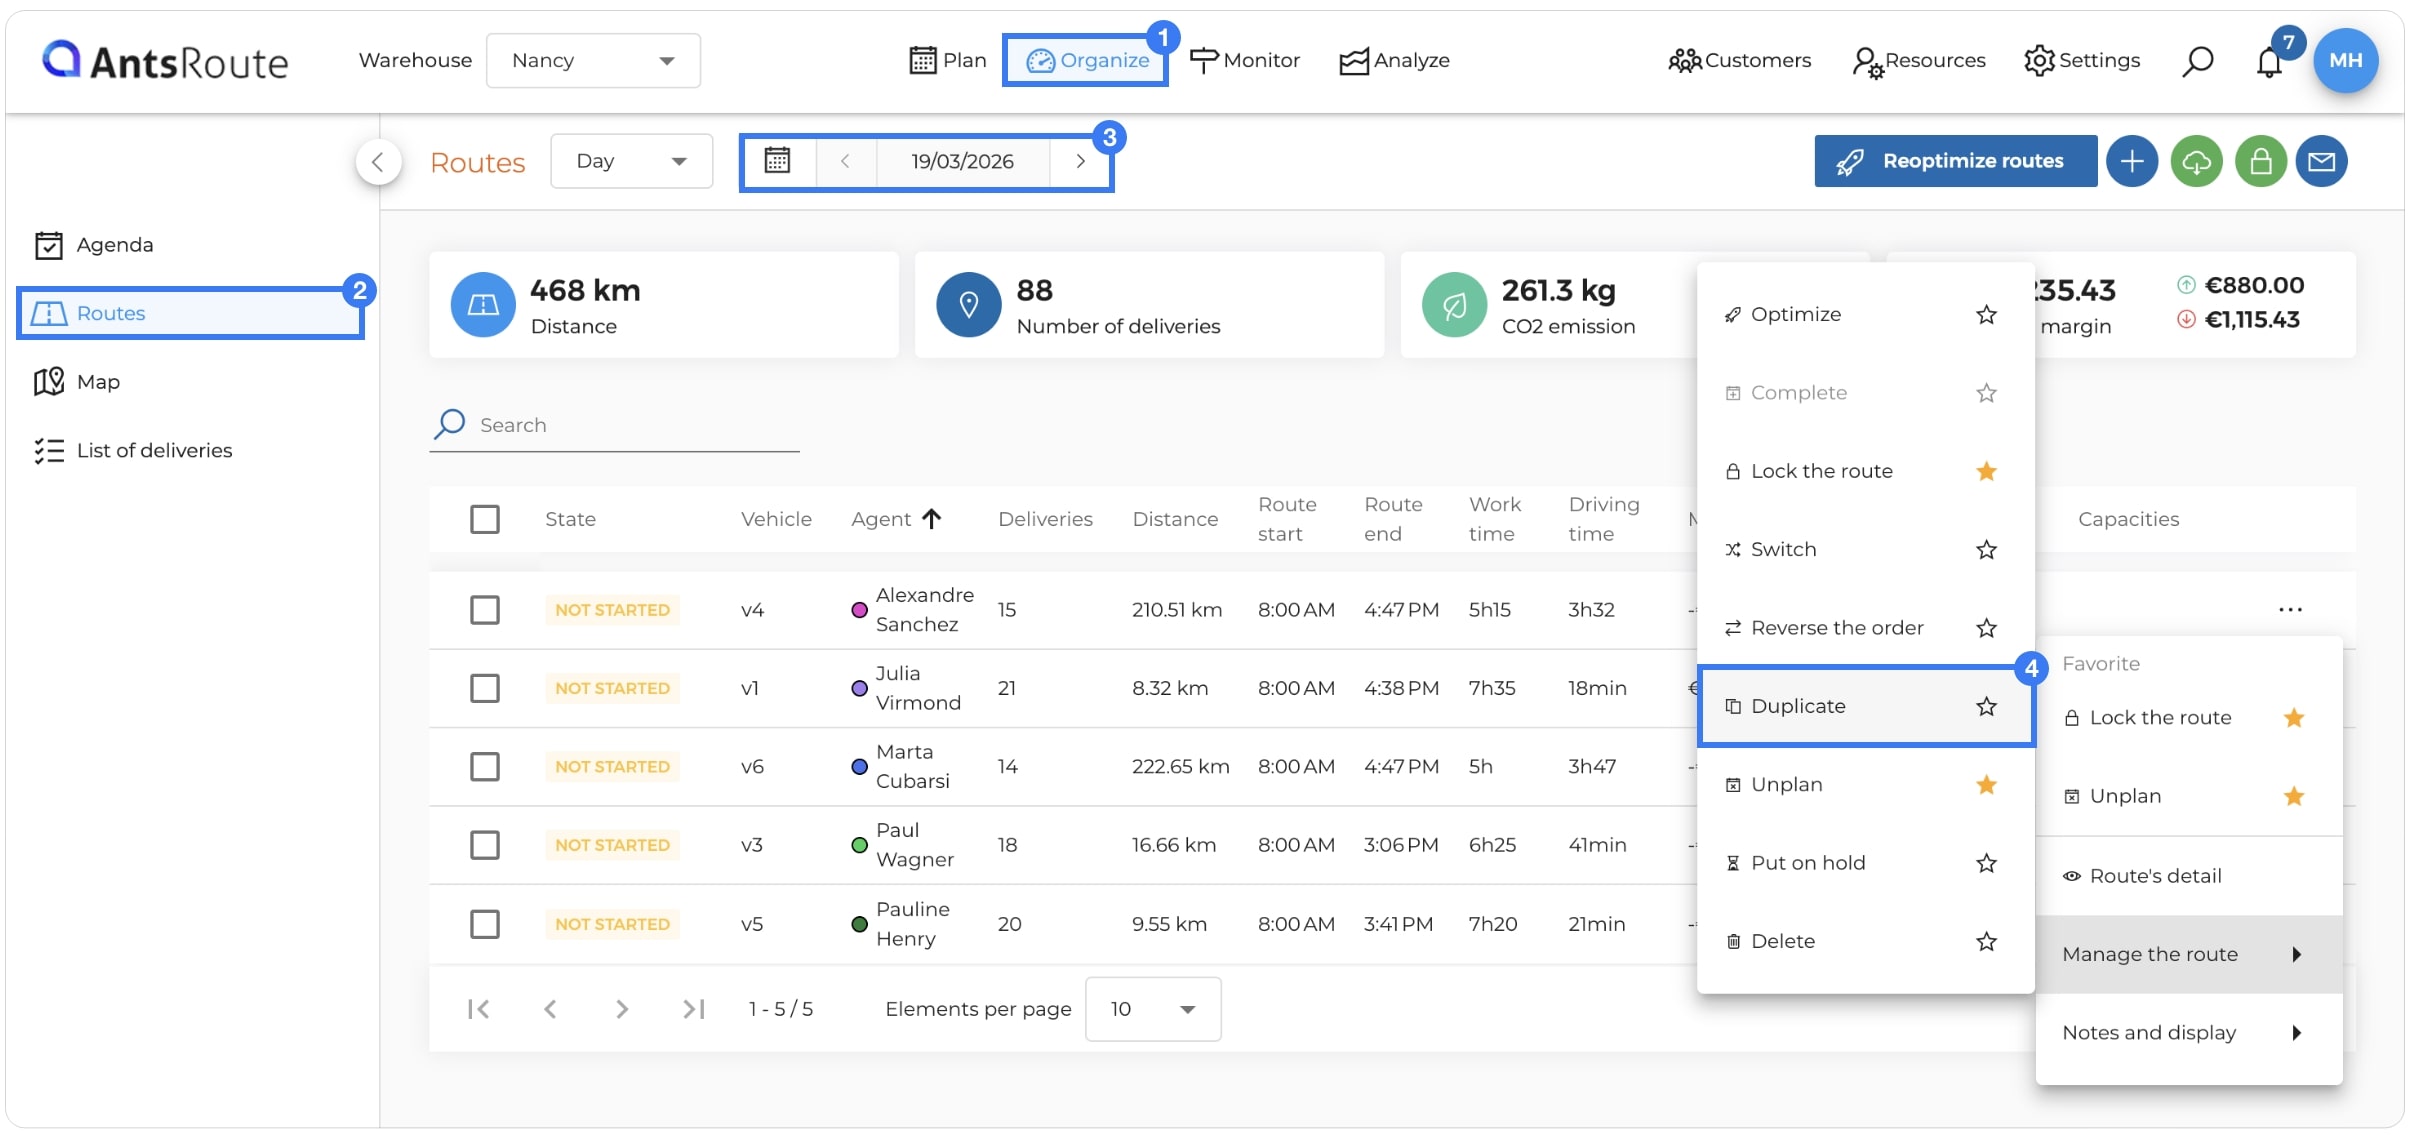2410x1135 pixels.
Task: Click the blue agent color dot for Marta Cubarsi
Action: tap(859, 767)
